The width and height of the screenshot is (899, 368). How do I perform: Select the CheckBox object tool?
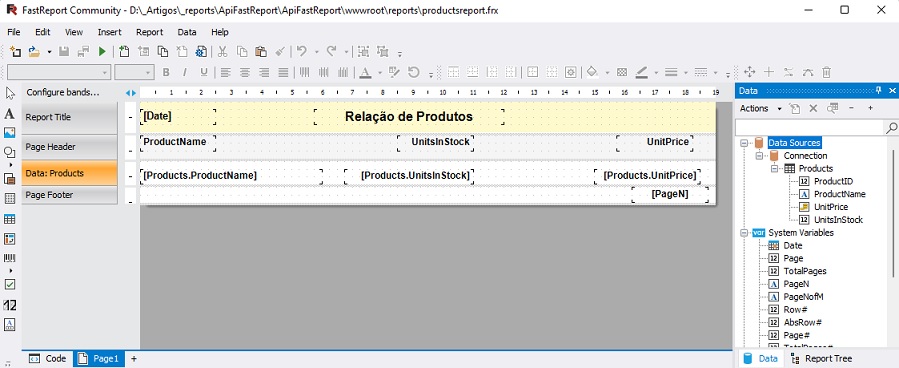point(9,284)
